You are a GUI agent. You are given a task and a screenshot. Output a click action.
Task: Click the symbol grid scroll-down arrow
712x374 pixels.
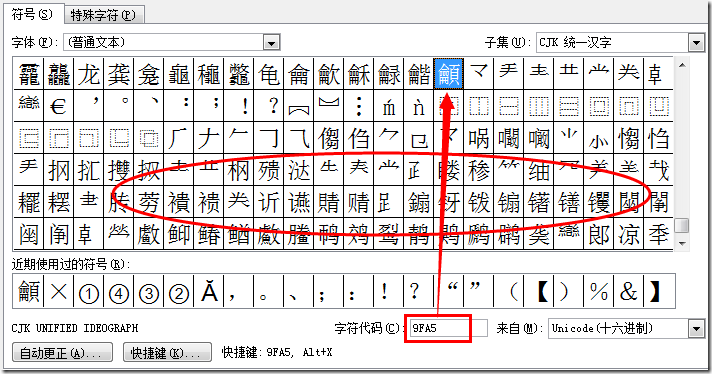point(682,243)
